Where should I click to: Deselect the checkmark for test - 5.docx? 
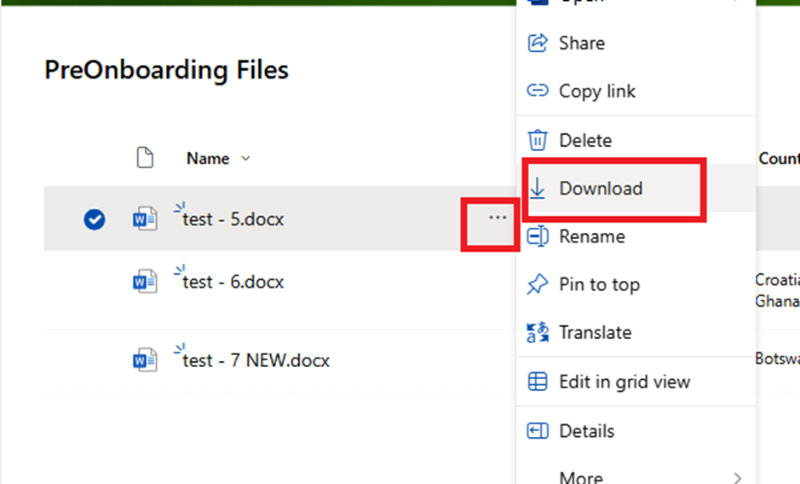point(94,219)
